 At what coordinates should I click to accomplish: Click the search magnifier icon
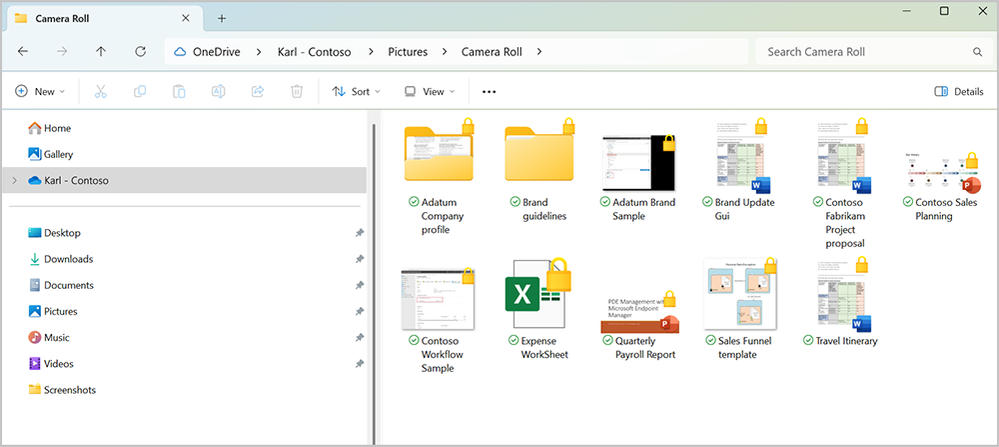click(x=977, y=52)
